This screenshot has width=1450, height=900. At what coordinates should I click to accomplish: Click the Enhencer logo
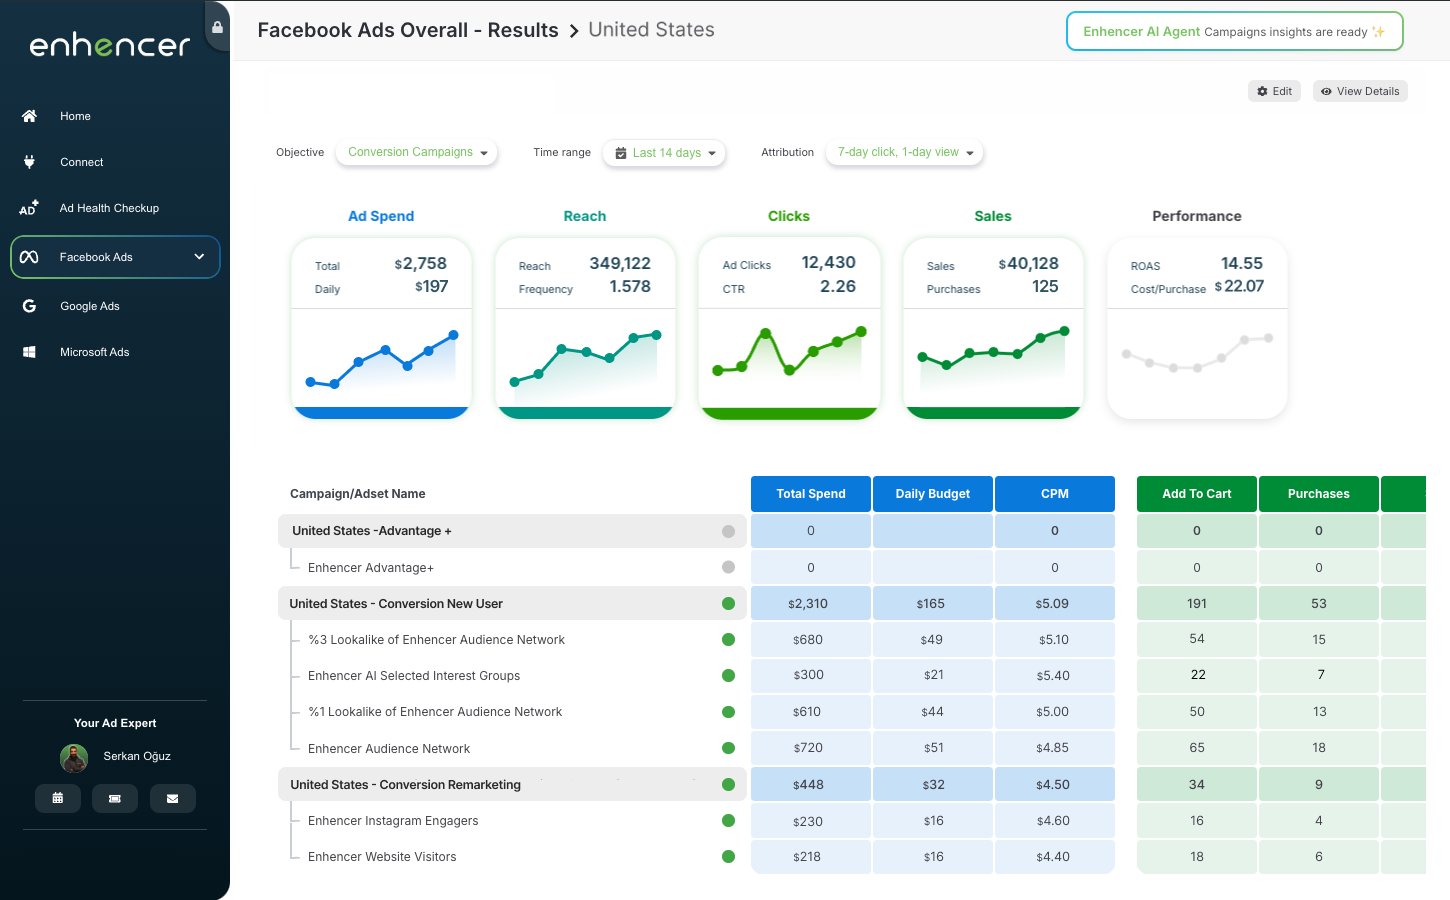(110, 44)
